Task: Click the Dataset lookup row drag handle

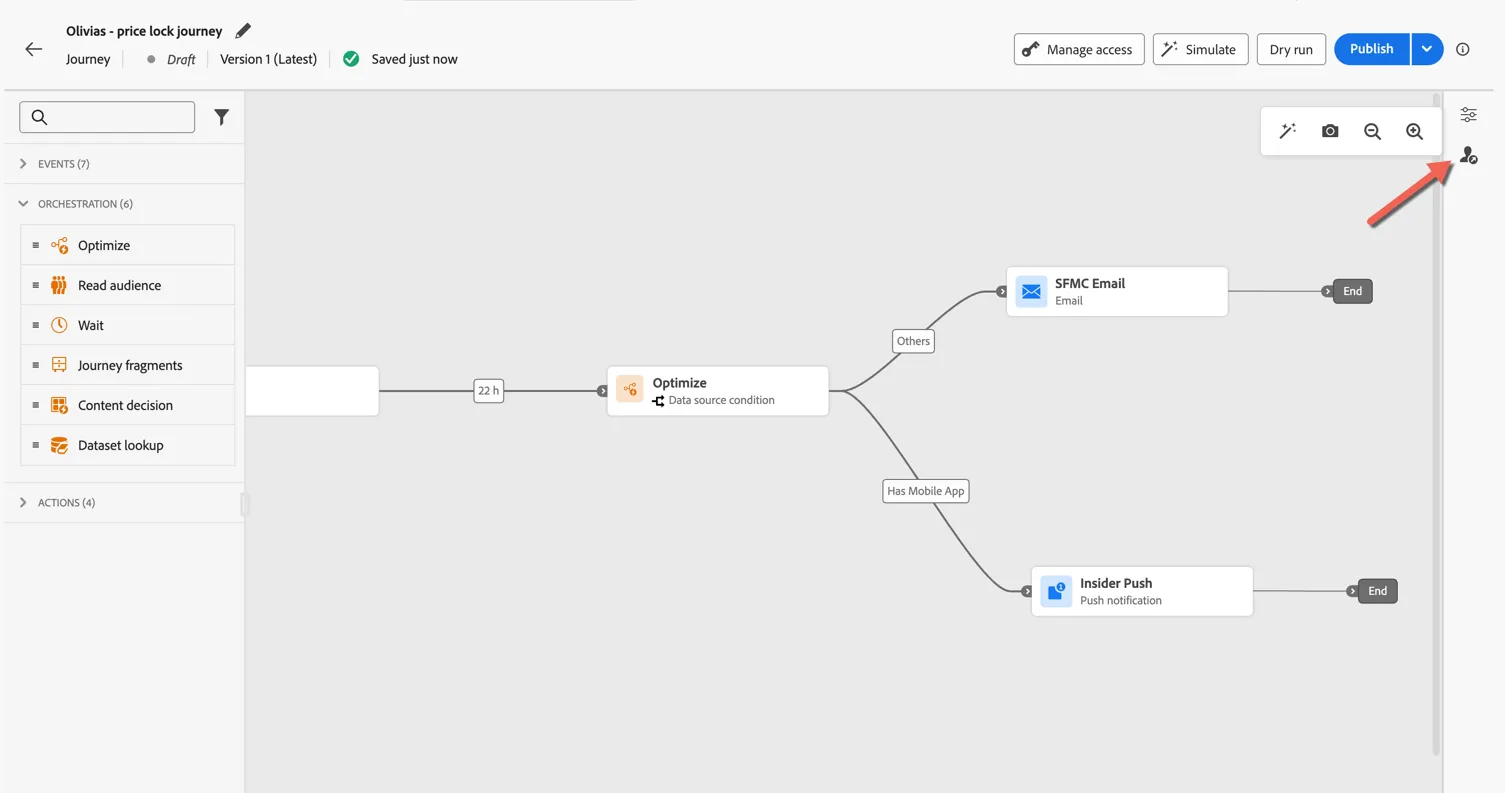Action: pos(36,445)
